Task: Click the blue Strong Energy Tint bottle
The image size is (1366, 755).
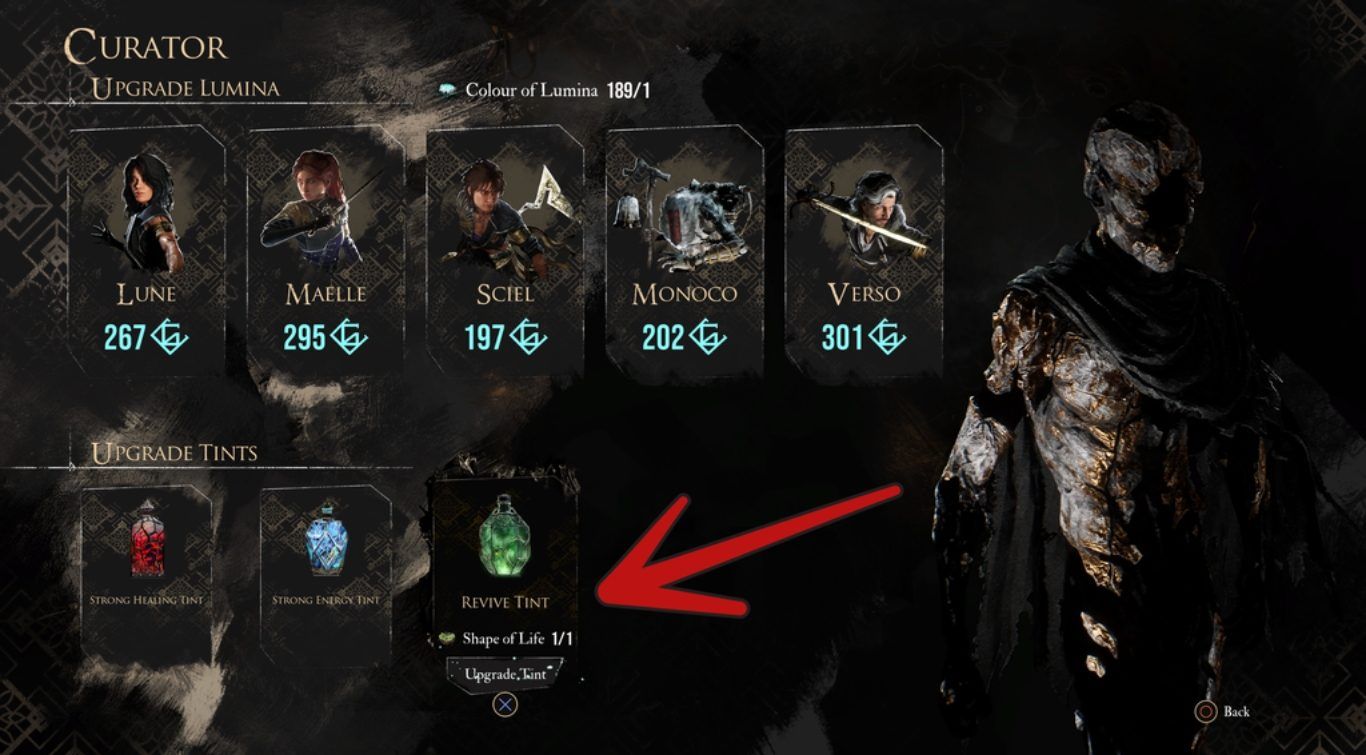Action: coord(326,540)
